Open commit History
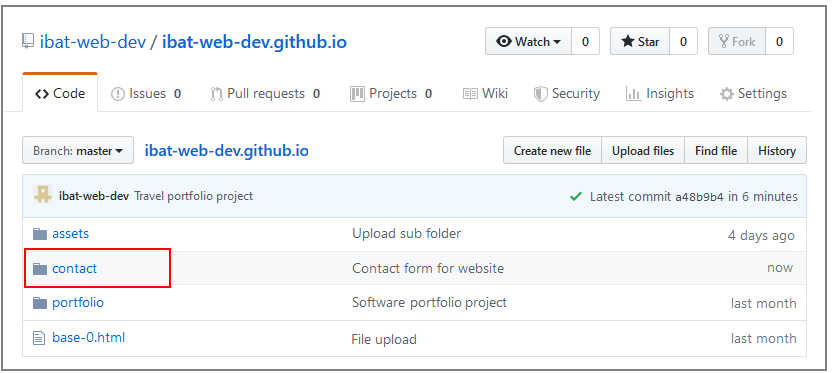The image size is (834, 373). 777,151
